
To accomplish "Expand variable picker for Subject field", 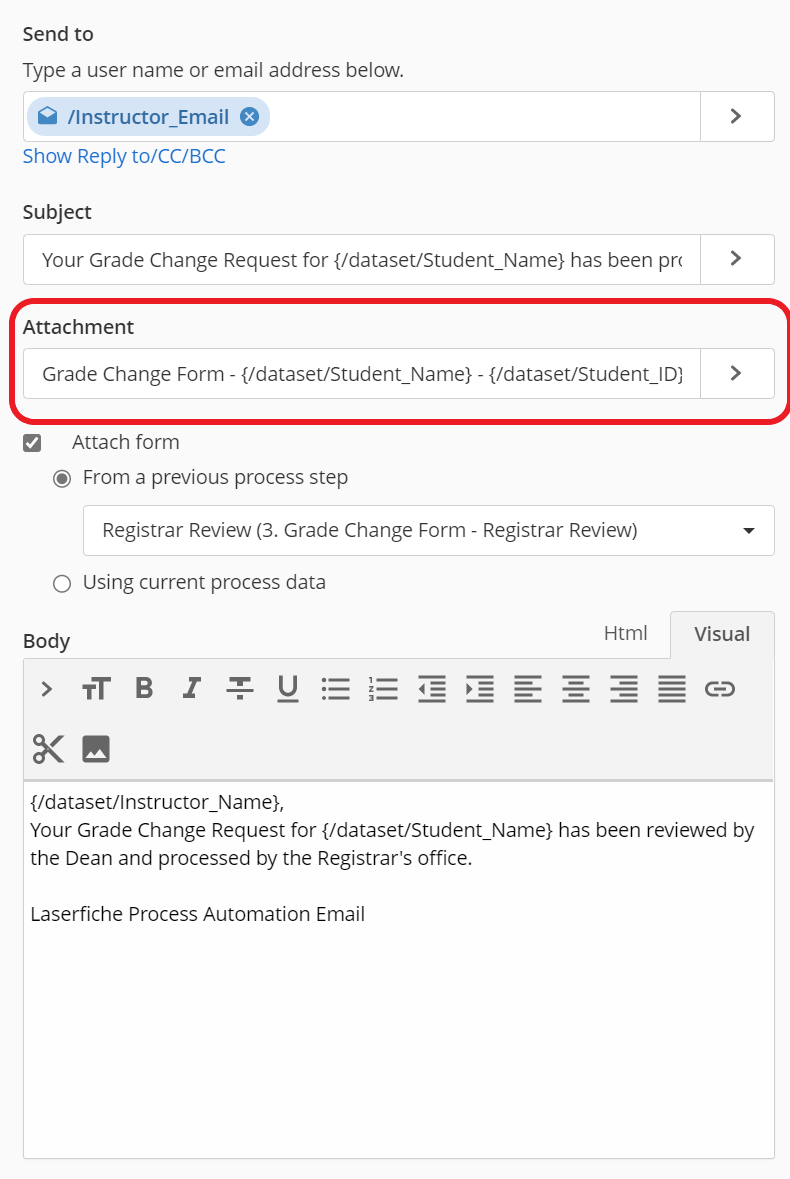I will [737, 259].
